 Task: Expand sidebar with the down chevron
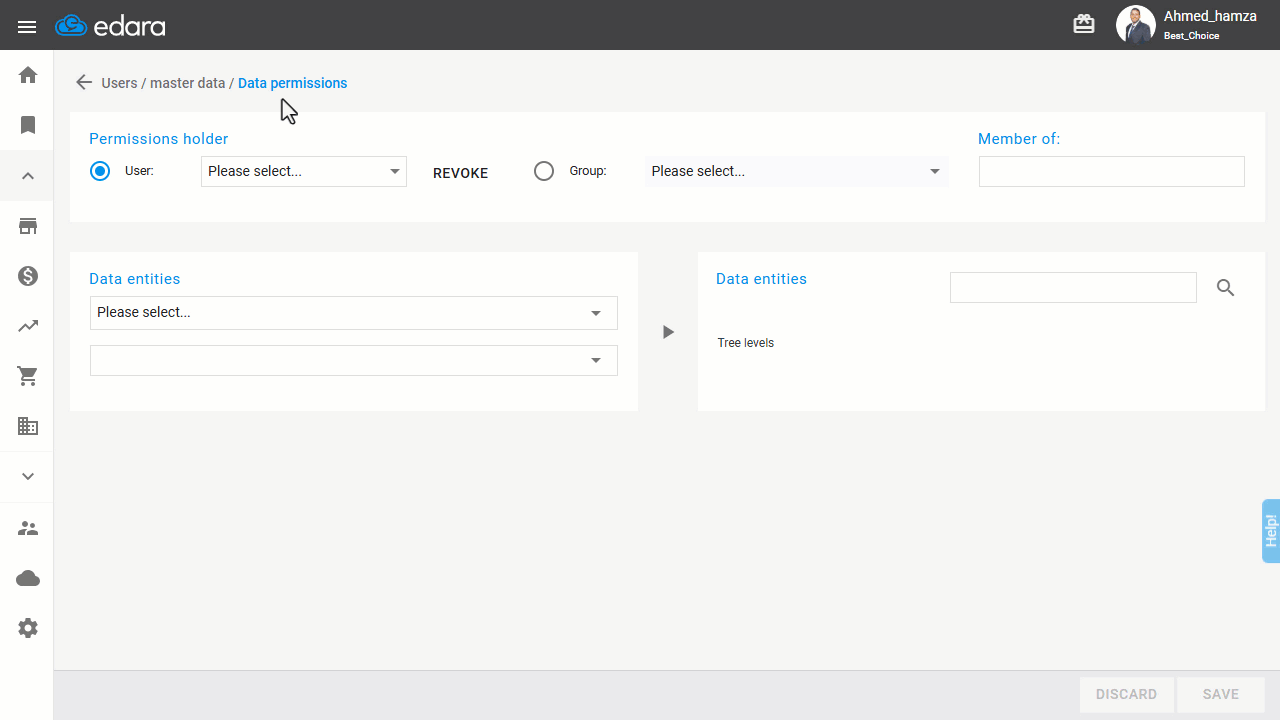[28, 476]
